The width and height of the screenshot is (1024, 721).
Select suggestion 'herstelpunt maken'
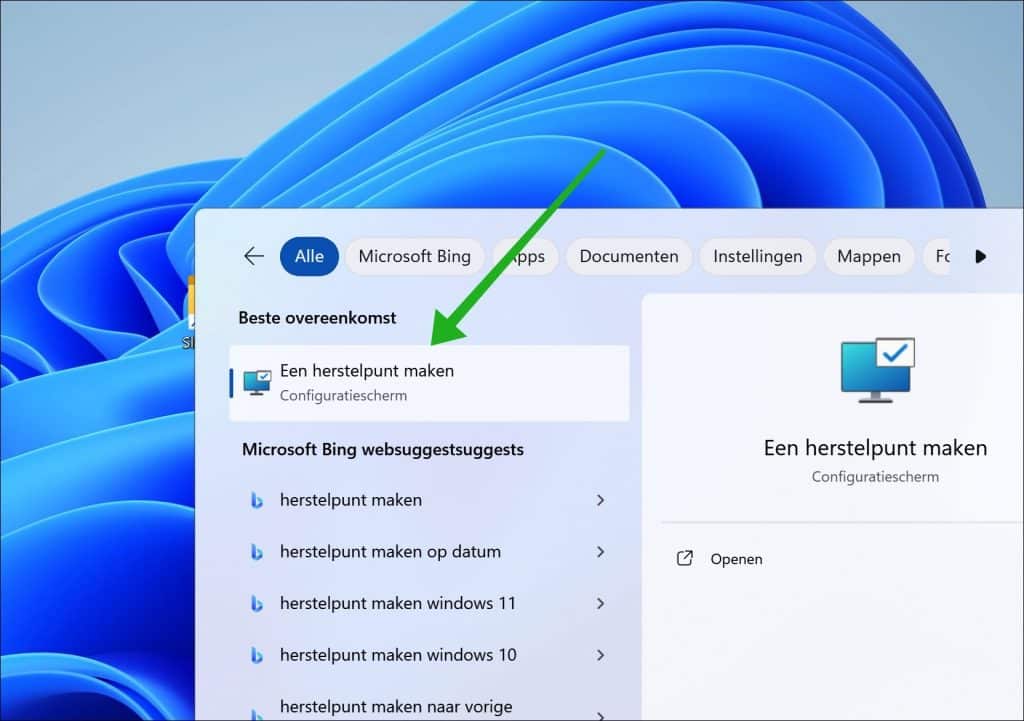point(429,500)
